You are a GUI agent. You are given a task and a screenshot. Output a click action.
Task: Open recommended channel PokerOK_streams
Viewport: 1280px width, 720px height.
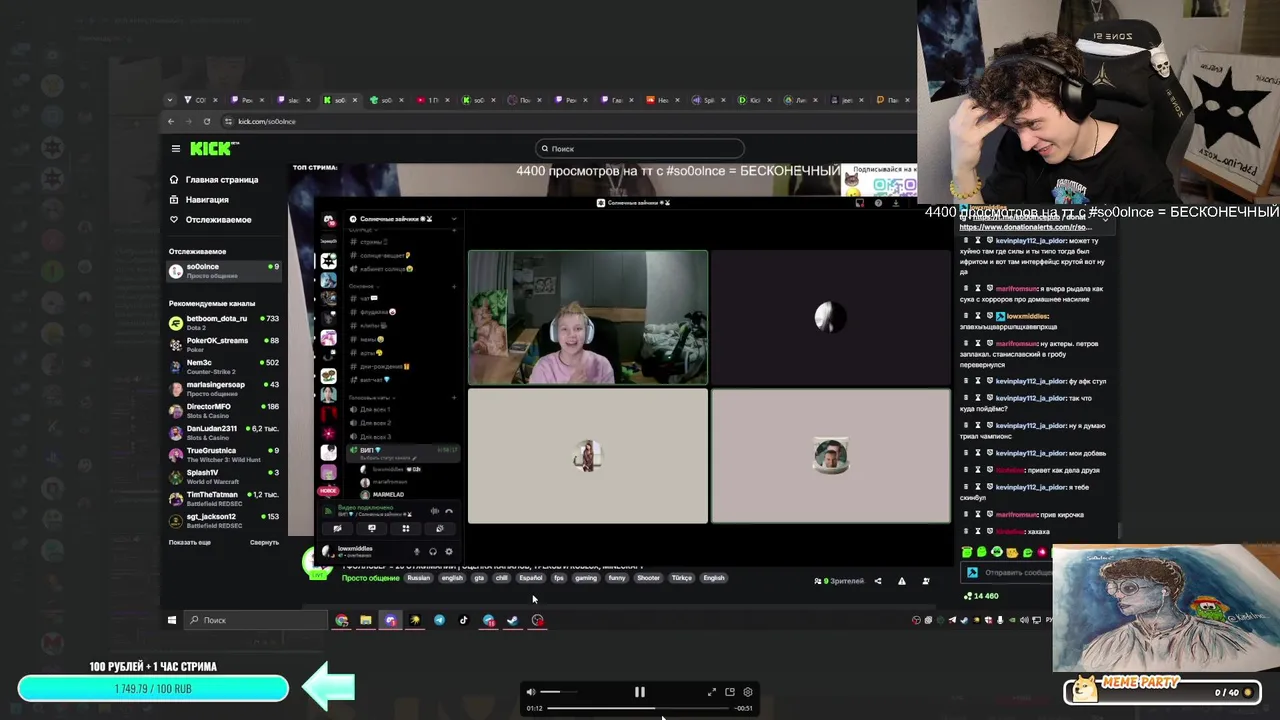click(x=224, y=344)
